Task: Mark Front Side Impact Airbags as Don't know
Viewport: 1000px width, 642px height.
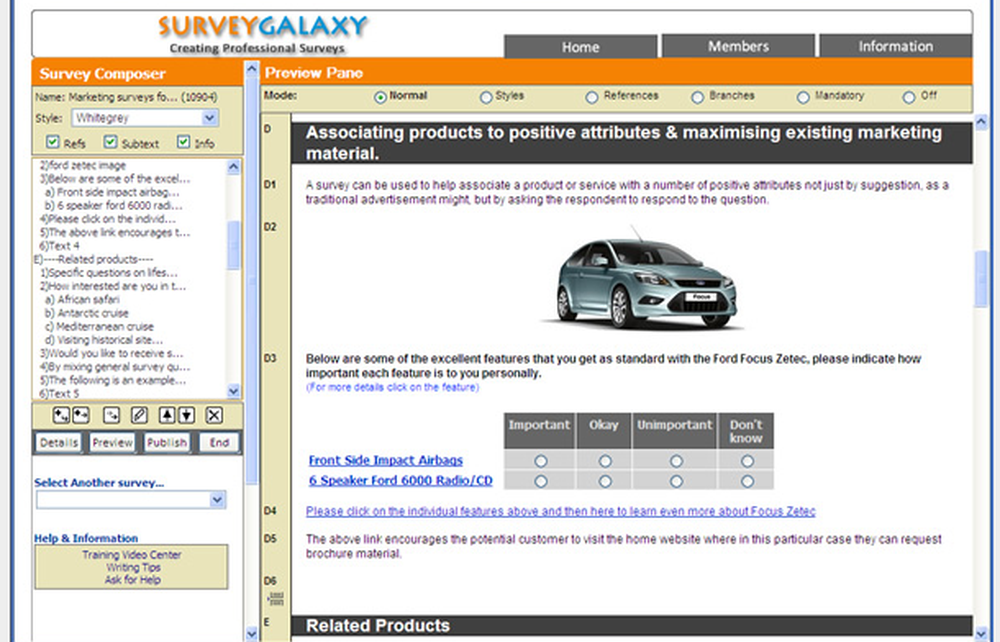Action: click(747, 460)
